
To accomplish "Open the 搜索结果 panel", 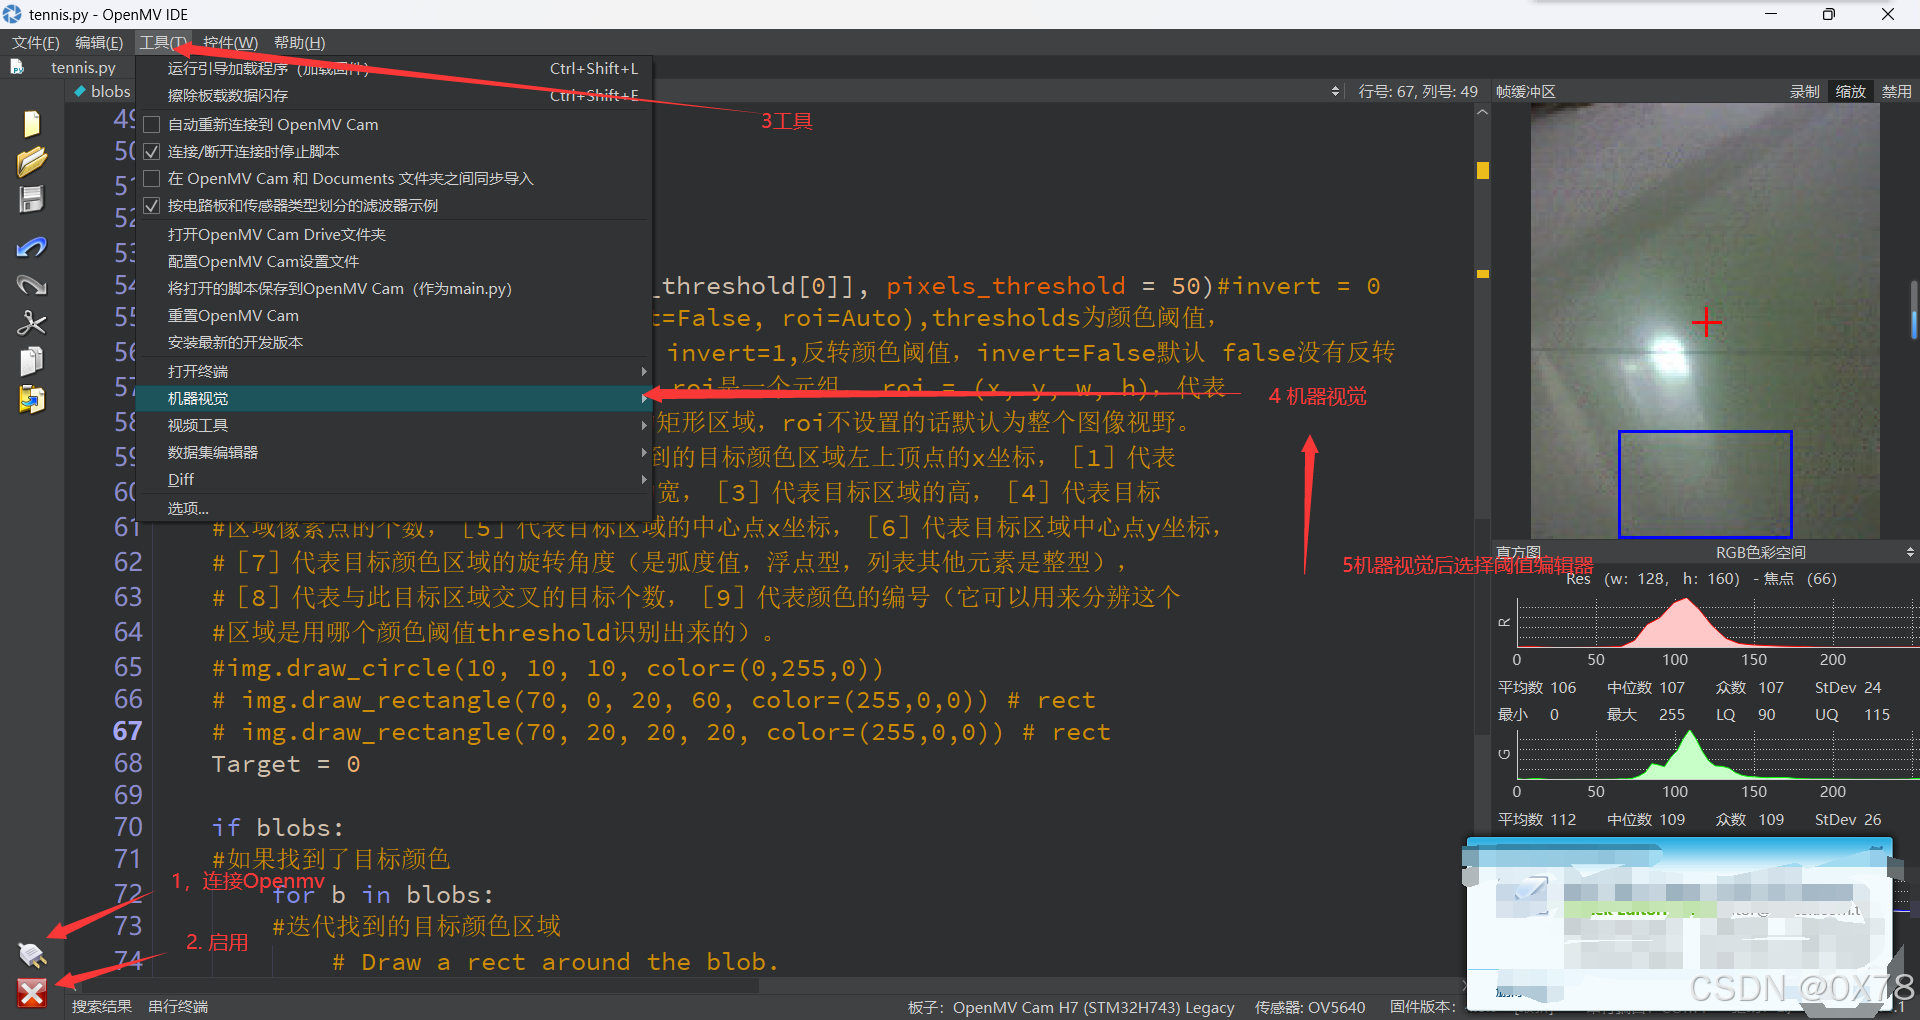I will point(102,1006).
